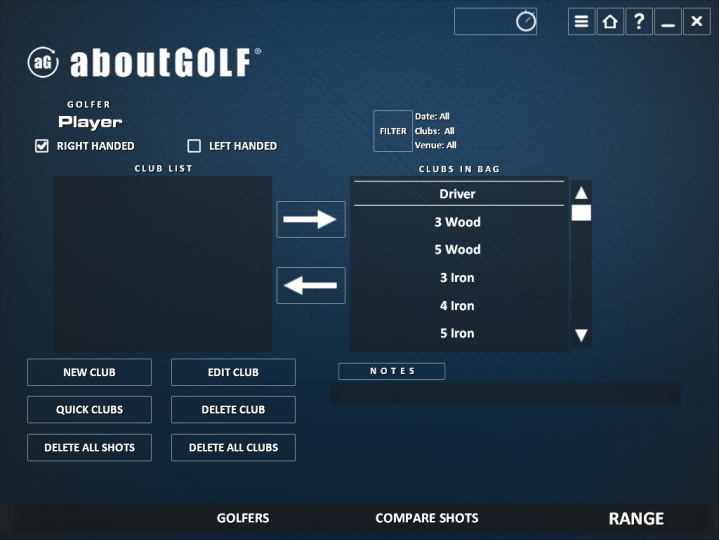This screenshot has width=719, height=540.
Task: Enable the Left Handed checkbox
Action: point(194,146)
